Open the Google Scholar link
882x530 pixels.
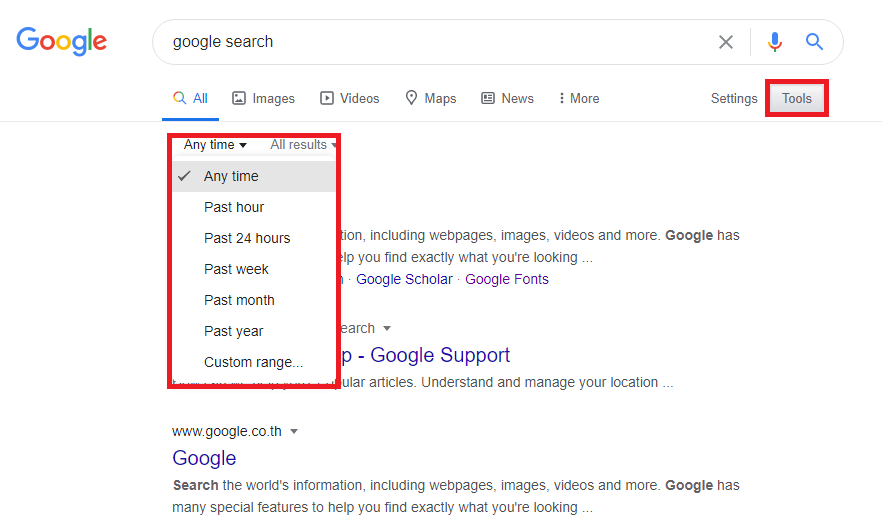[404, 279]
